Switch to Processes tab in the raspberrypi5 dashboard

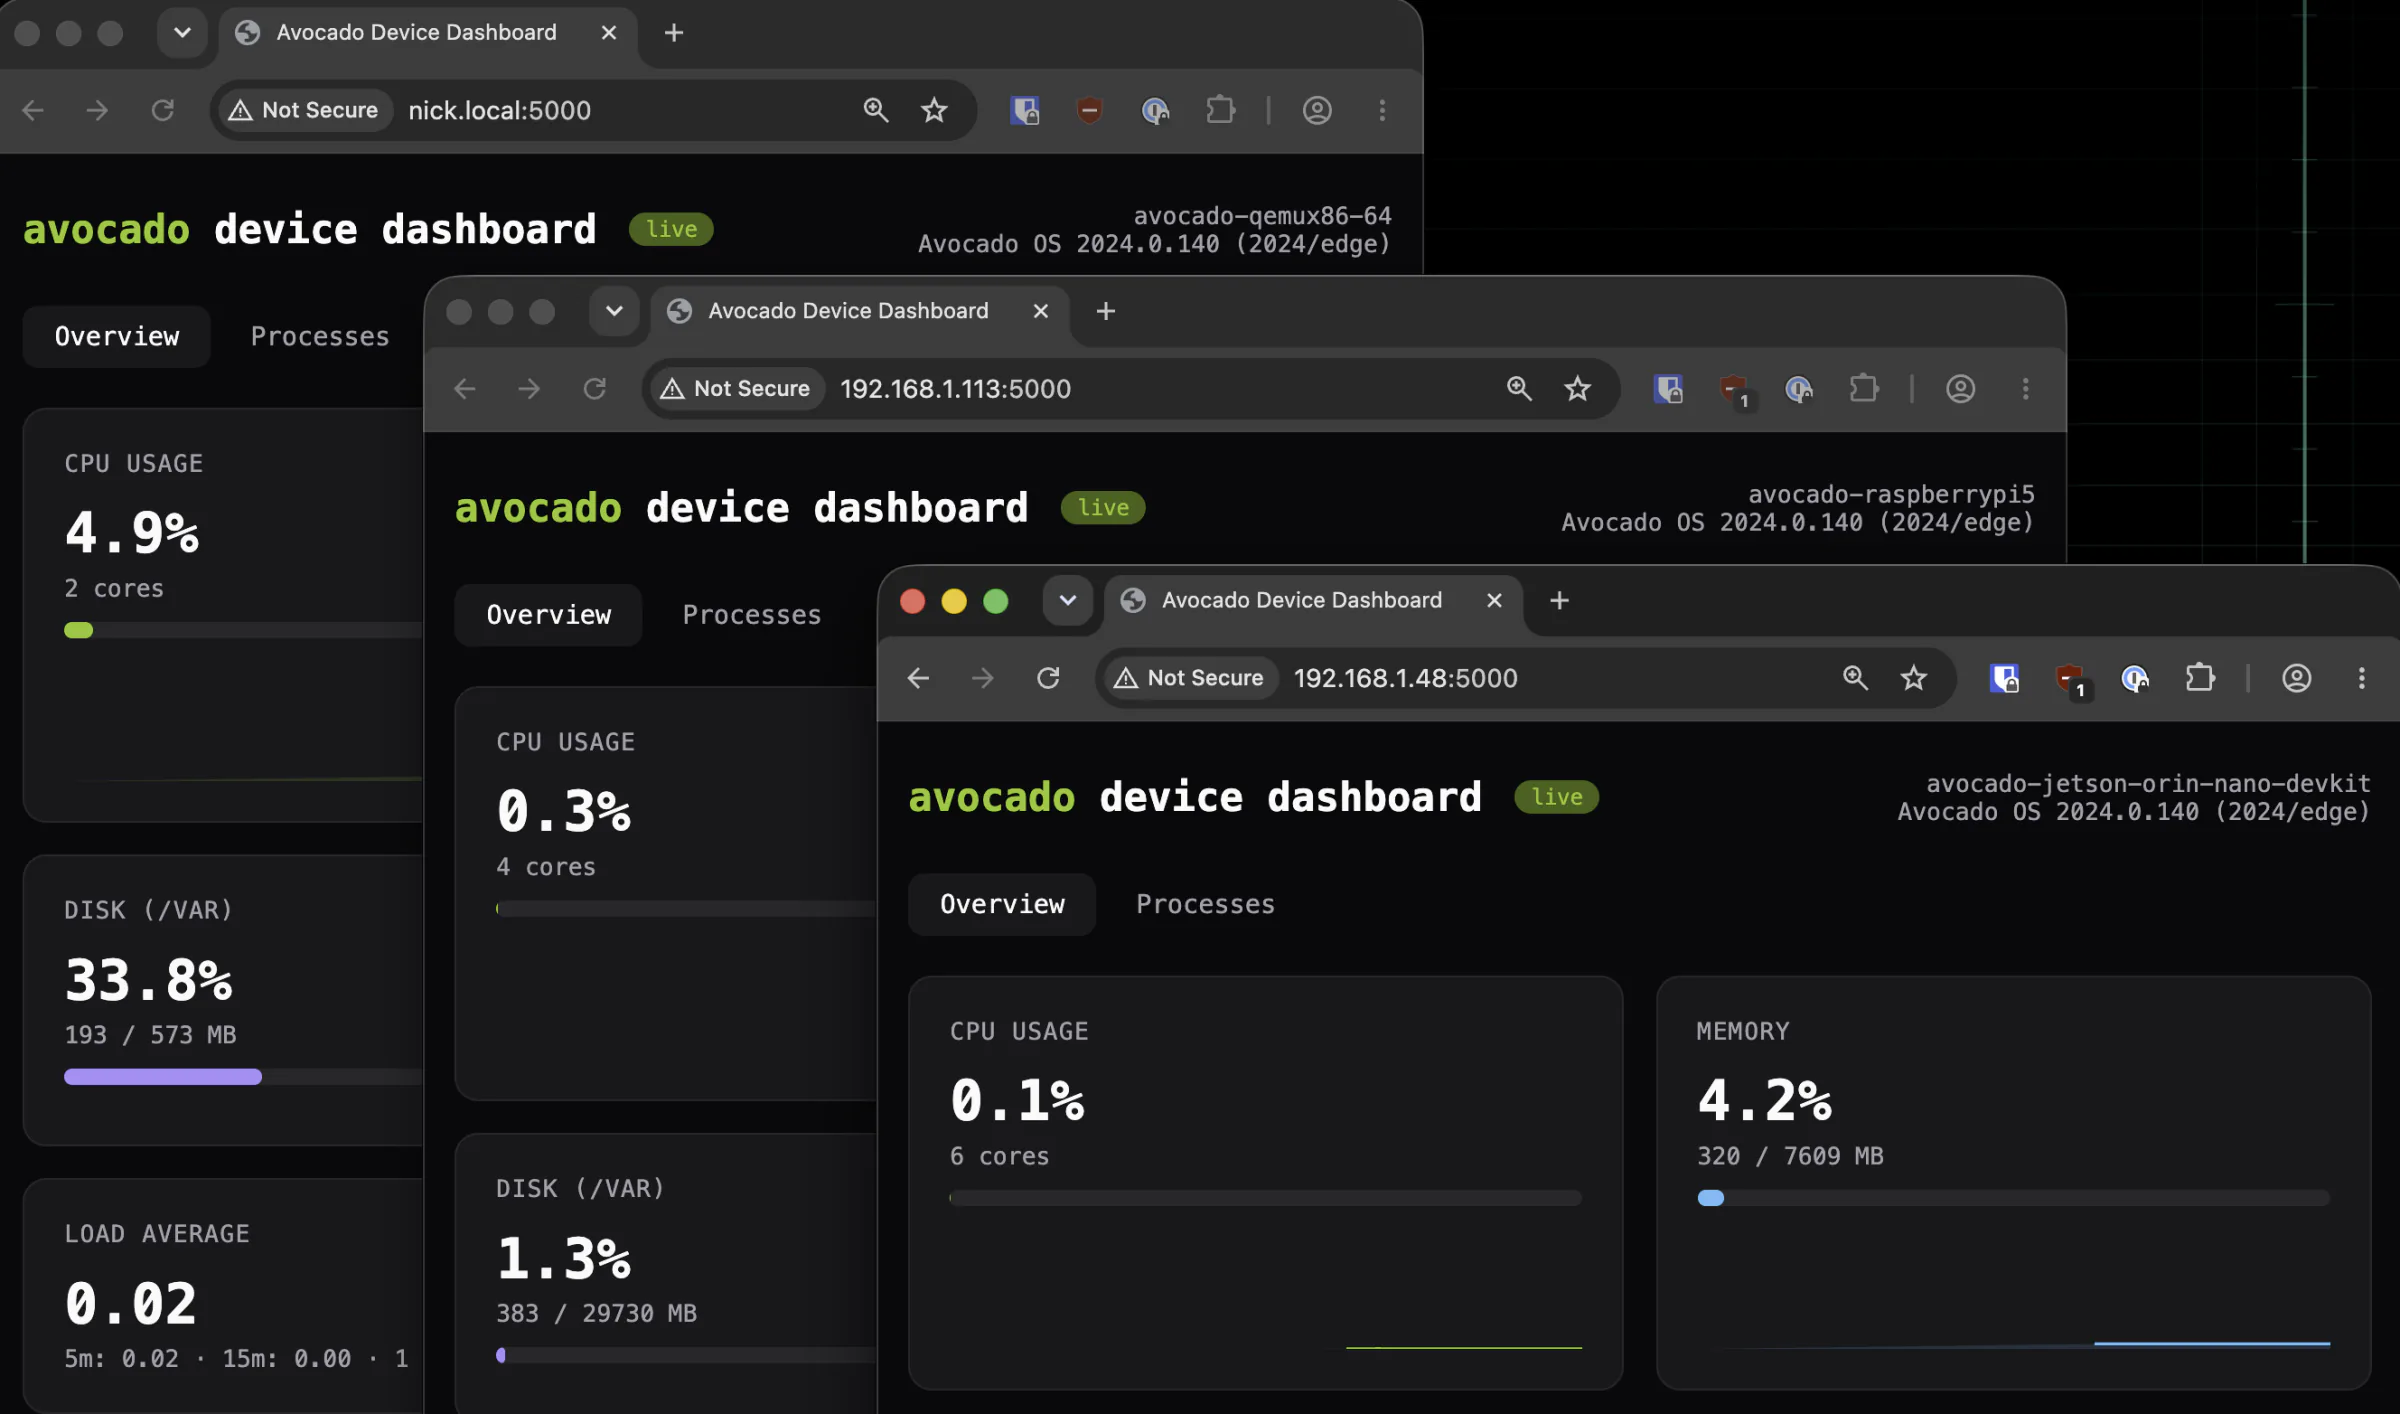pos(752,615)
